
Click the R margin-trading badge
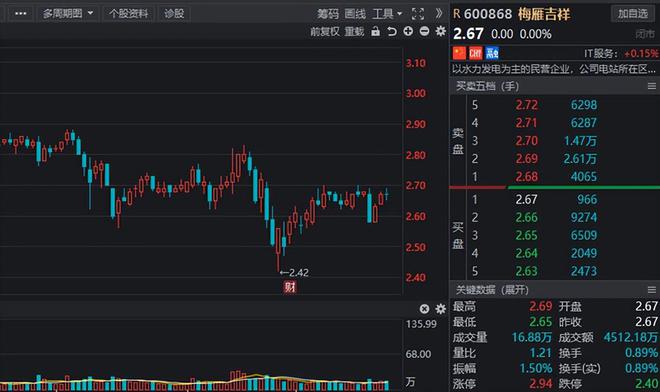click(x=457, y=14)
